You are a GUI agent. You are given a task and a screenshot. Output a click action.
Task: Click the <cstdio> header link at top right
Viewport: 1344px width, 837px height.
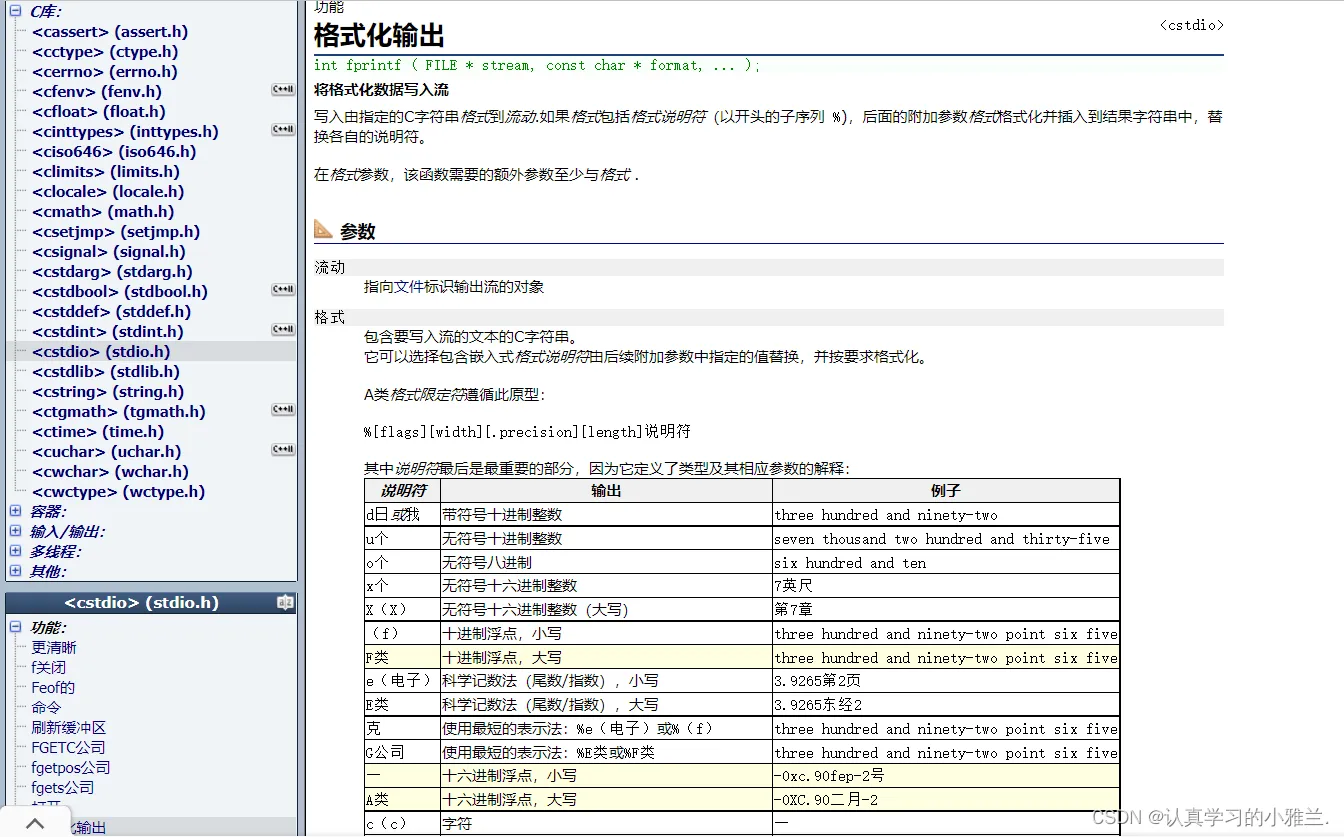pos(1191,25)
